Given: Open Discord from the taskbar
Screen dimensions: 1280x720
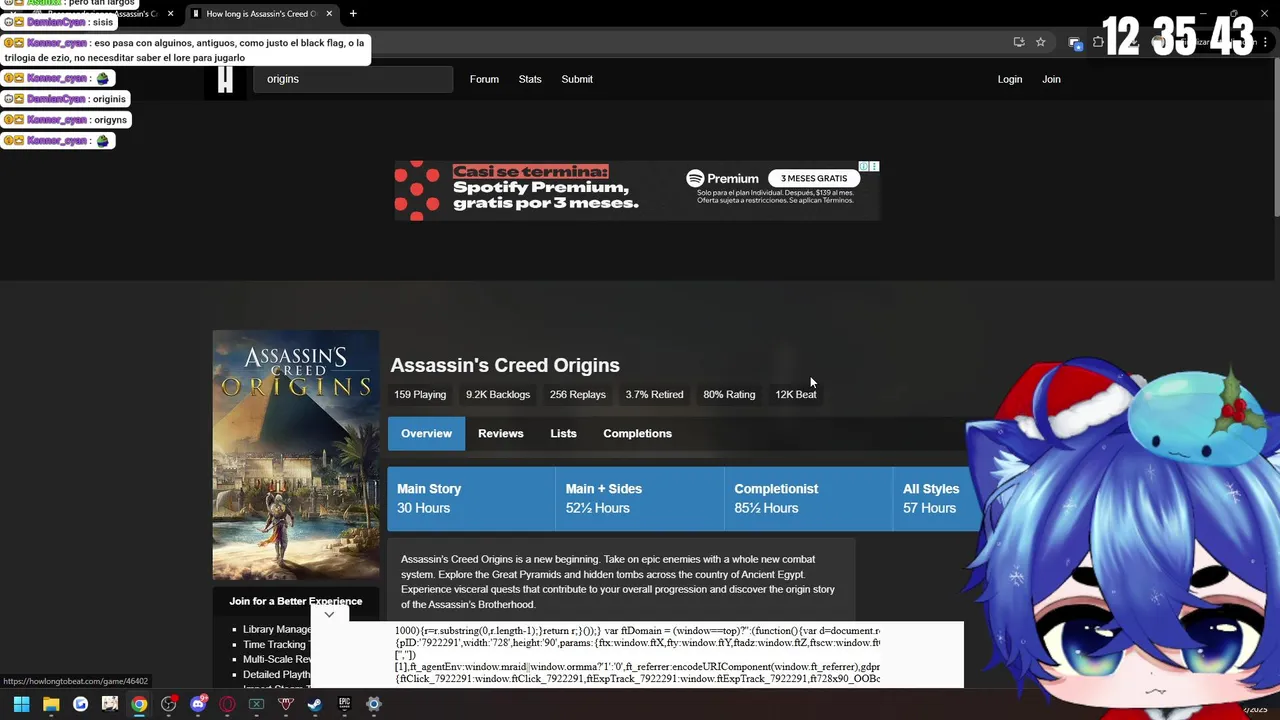Looking at the screenshot, I should click(x=198, y=704).
